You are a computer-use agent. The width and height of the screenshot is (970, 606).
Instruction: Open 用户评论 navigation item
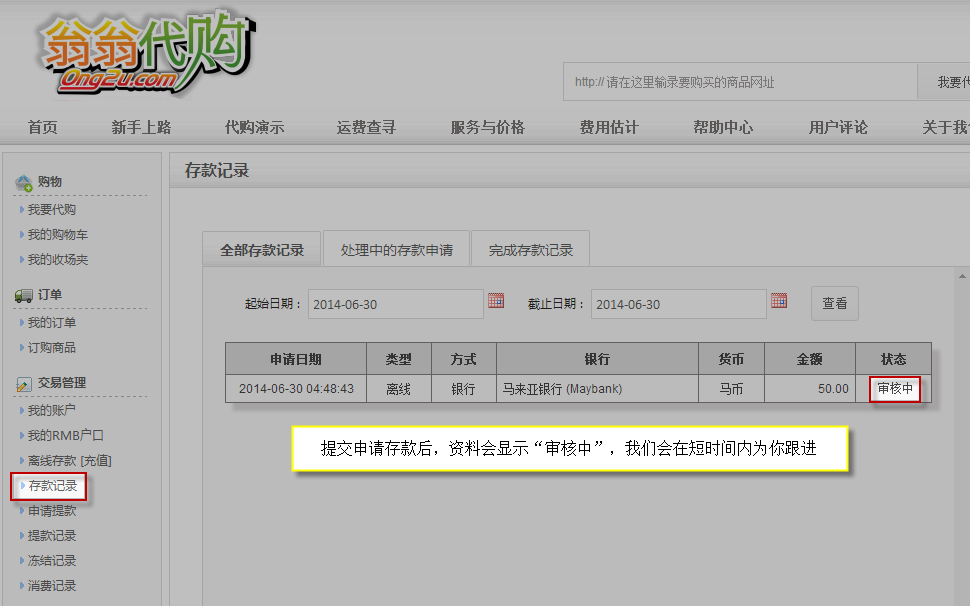pyautogui.click(x=838, y=127)
